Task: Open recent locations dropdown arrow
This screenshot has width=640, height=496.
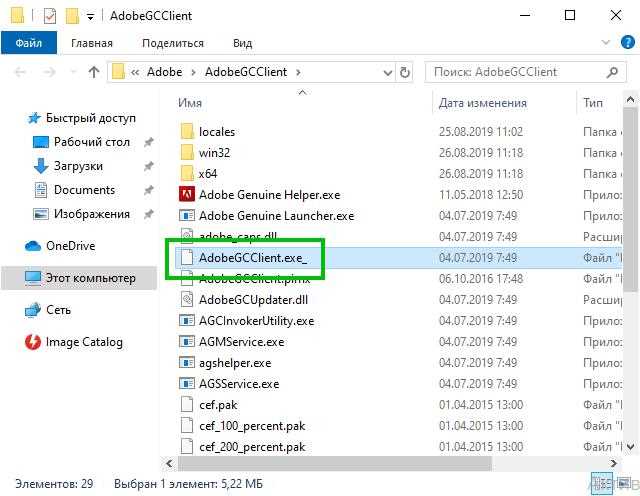Action: [73, 73]
